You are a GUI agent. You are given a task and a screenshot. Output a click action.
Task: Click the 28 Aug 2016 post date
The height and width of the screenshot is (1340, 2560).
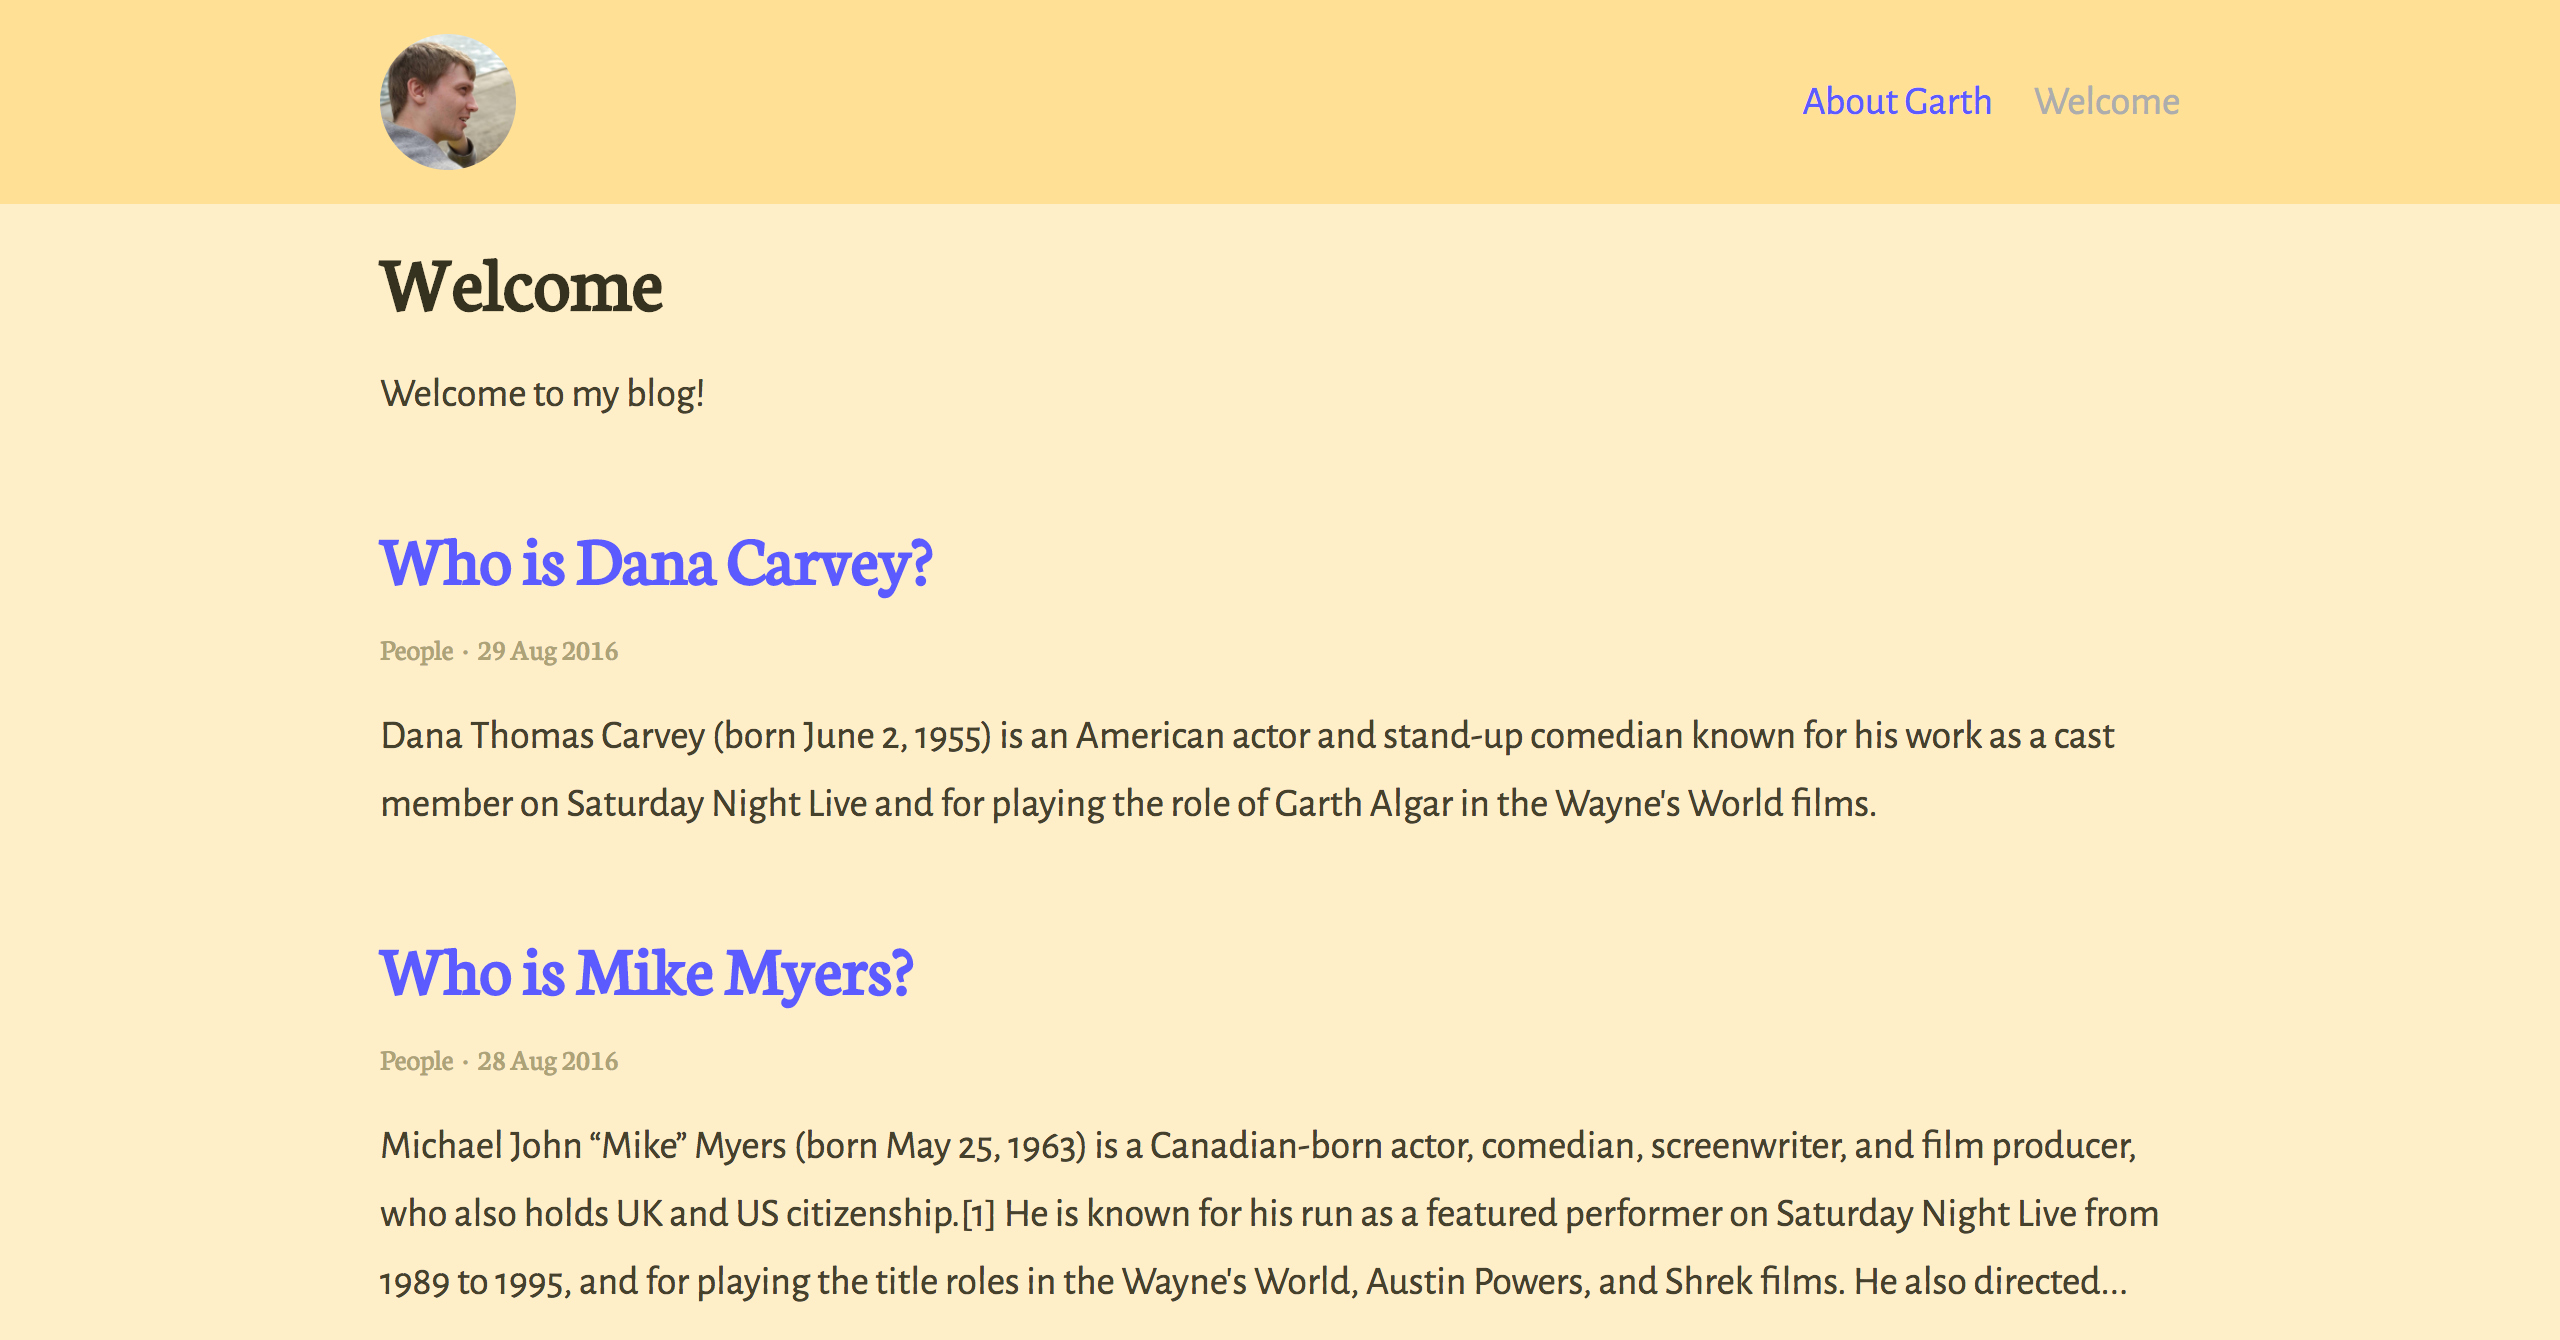(547, 1061)
